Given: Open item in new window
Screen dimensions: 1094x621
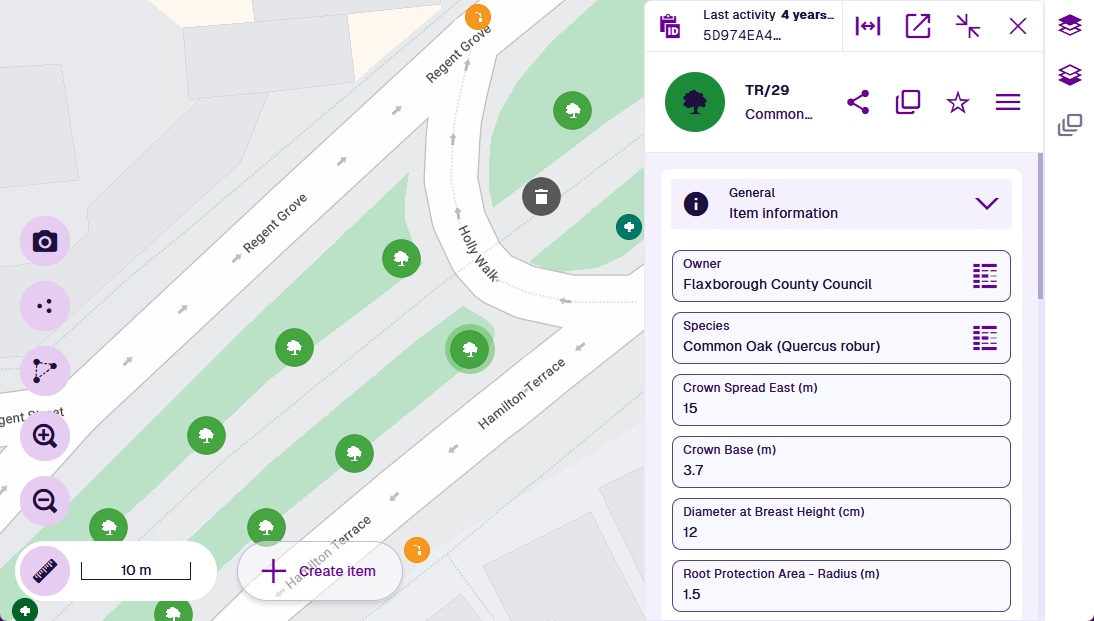Looking at the screenshot, I should 918,26.
